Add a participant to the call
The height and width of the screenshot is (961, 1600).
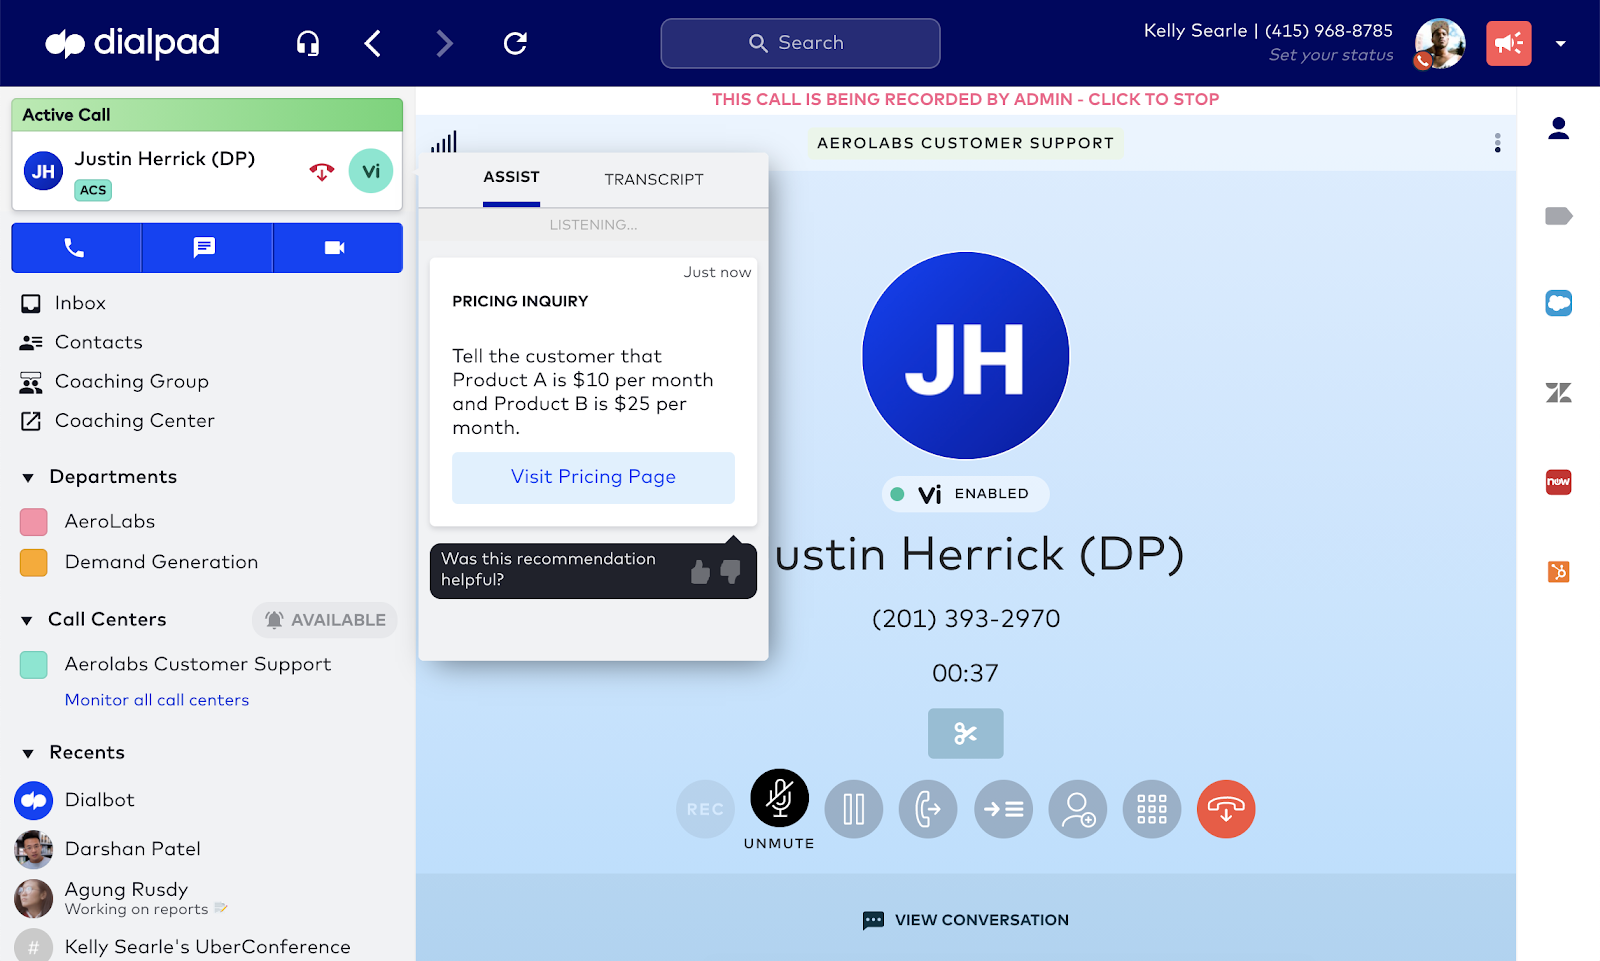tap(1078, 809)
